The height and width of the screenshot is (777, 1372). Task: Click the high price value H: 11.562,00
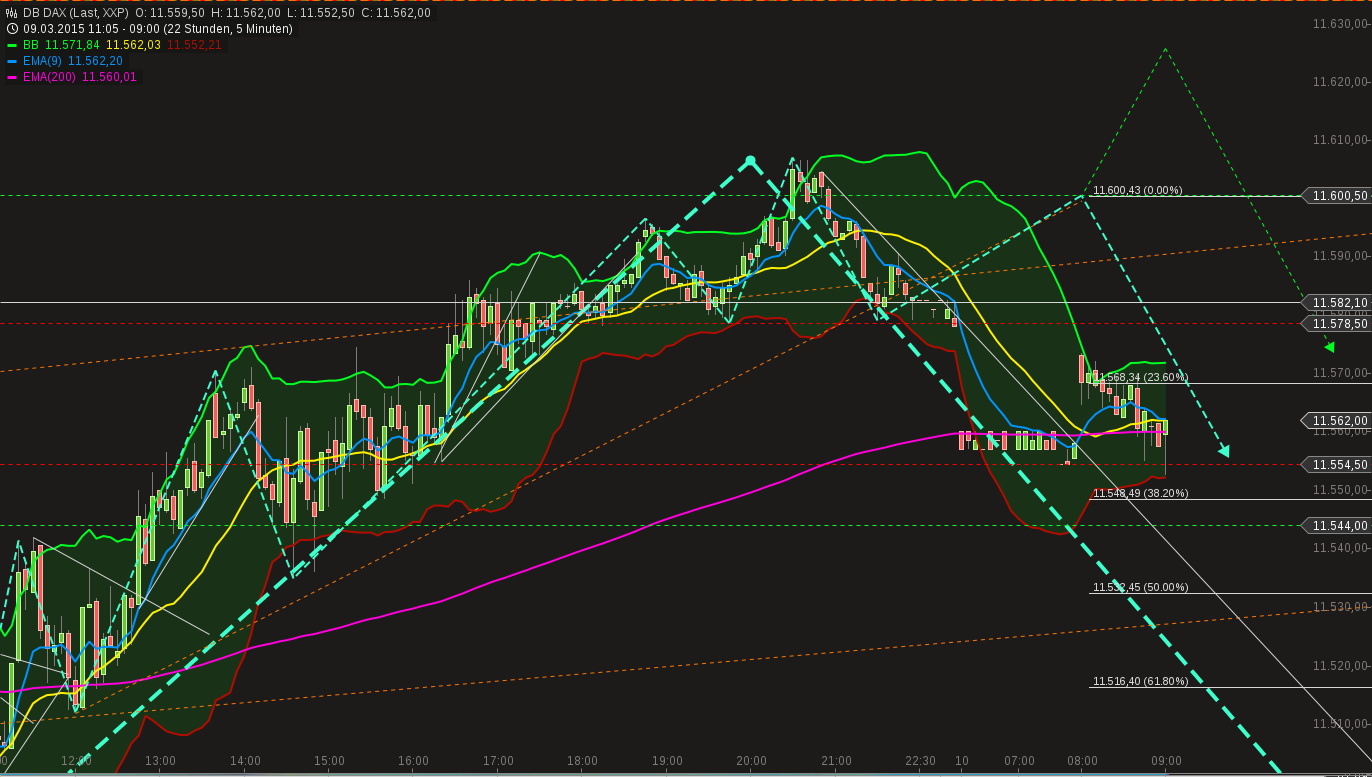point(246,13)
